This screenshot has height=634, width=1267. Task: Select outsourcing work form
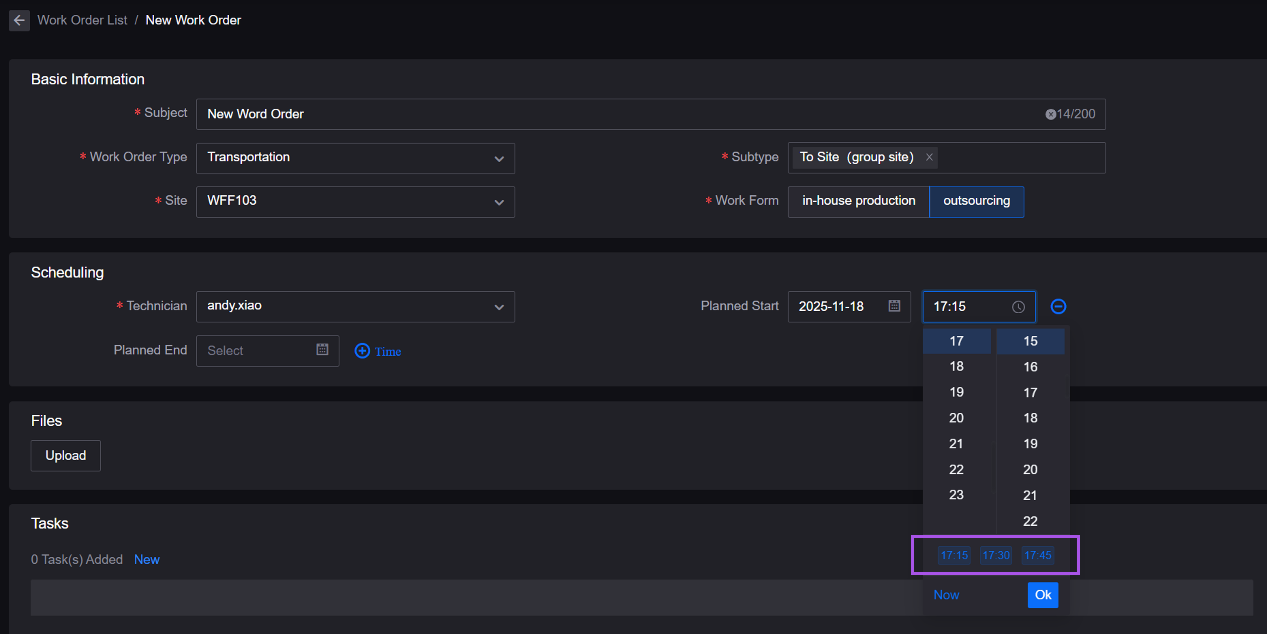(x=976, y=201)
